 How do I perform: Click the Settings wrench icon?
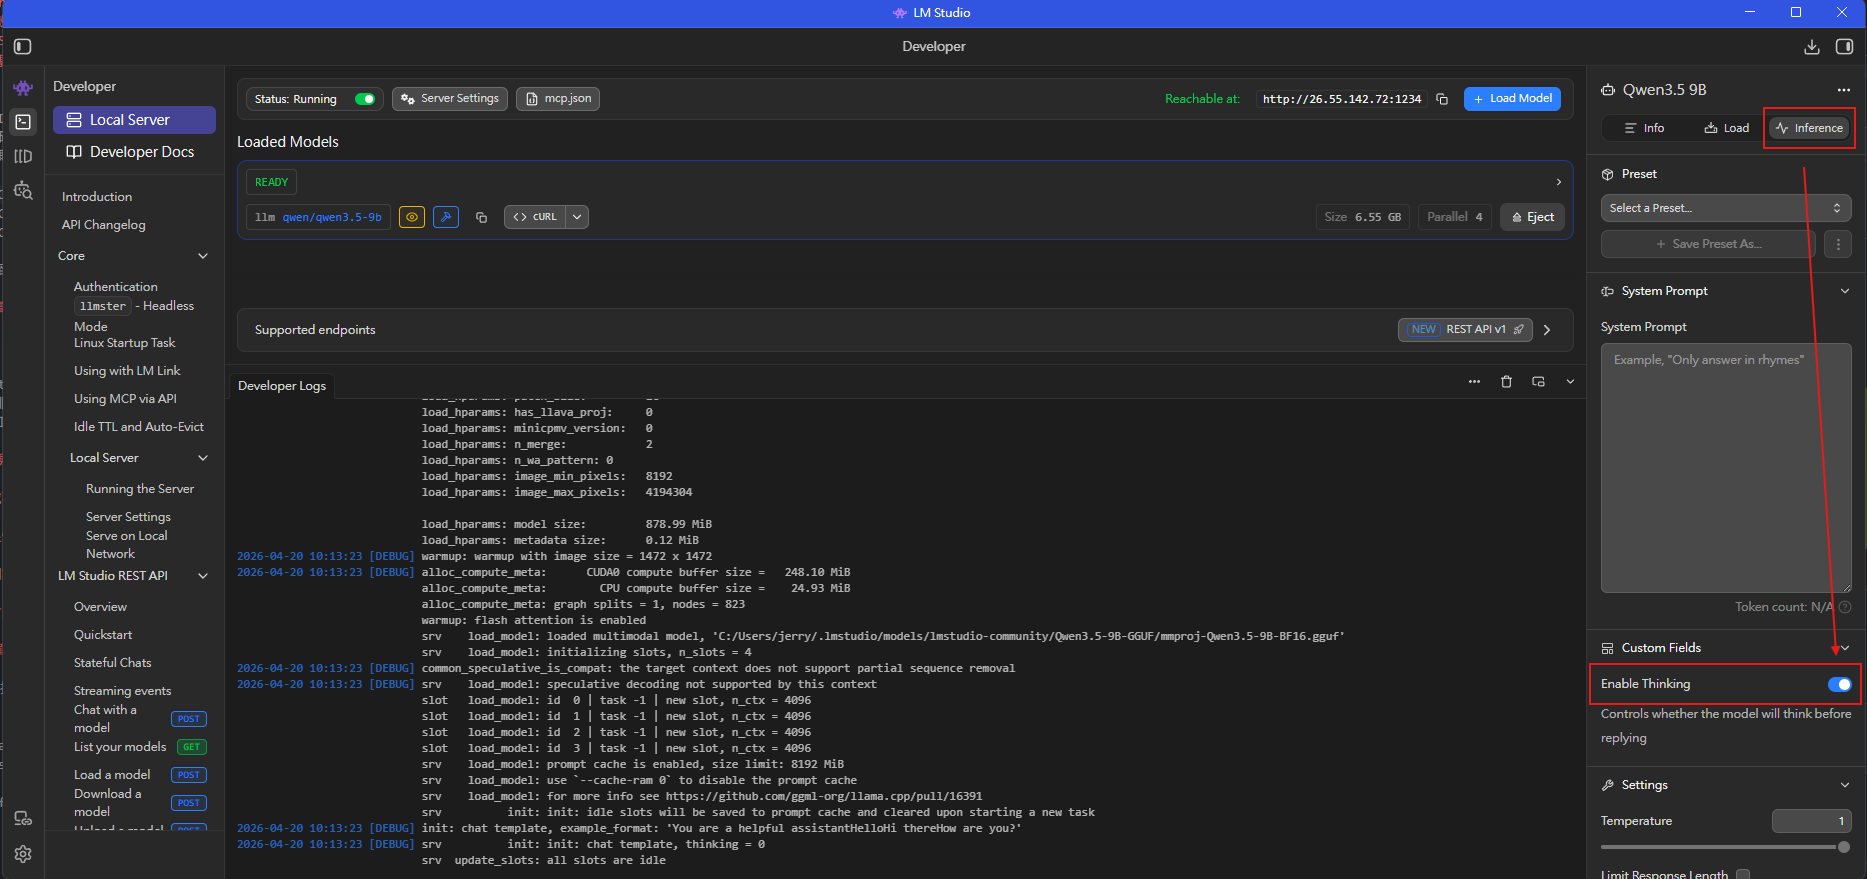1608,785
